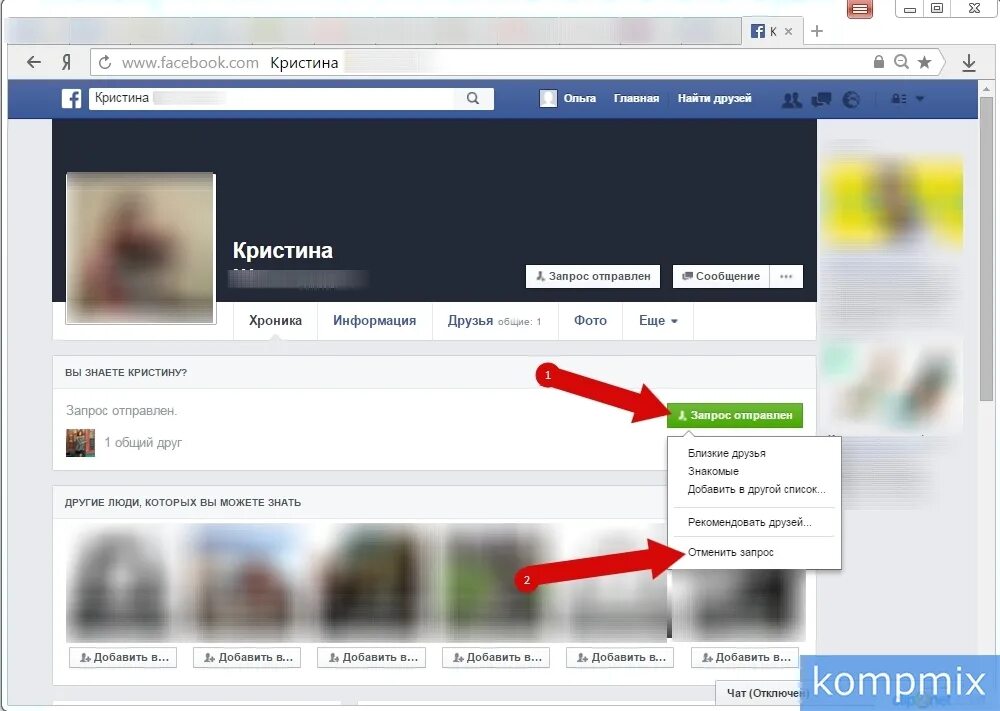Open the third suggested person's photo
1000x711 pixels.
[372, 582]
